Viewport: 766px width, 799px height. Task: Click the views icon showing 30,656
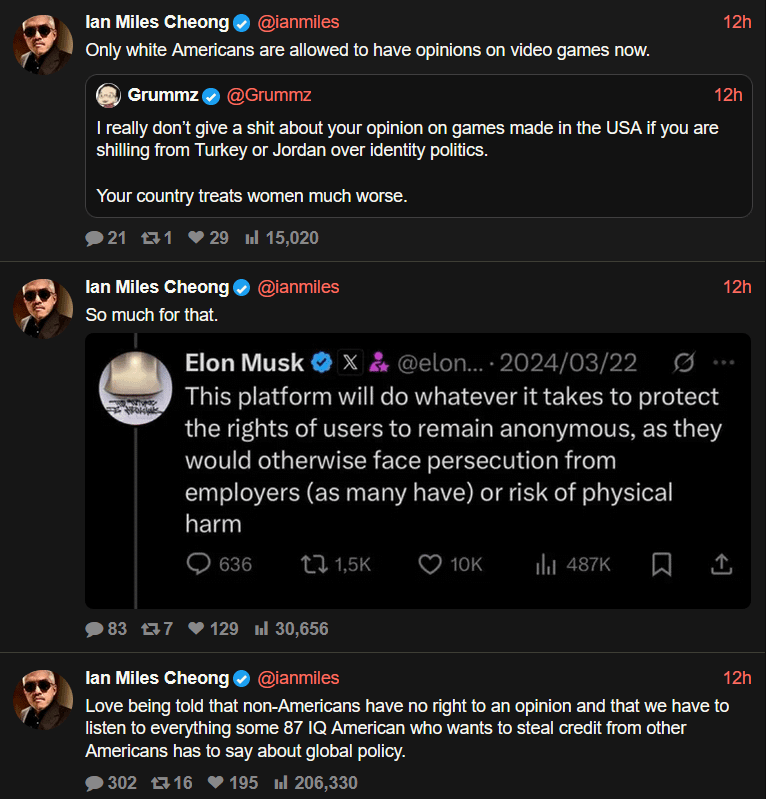click(x=261, y=629)
